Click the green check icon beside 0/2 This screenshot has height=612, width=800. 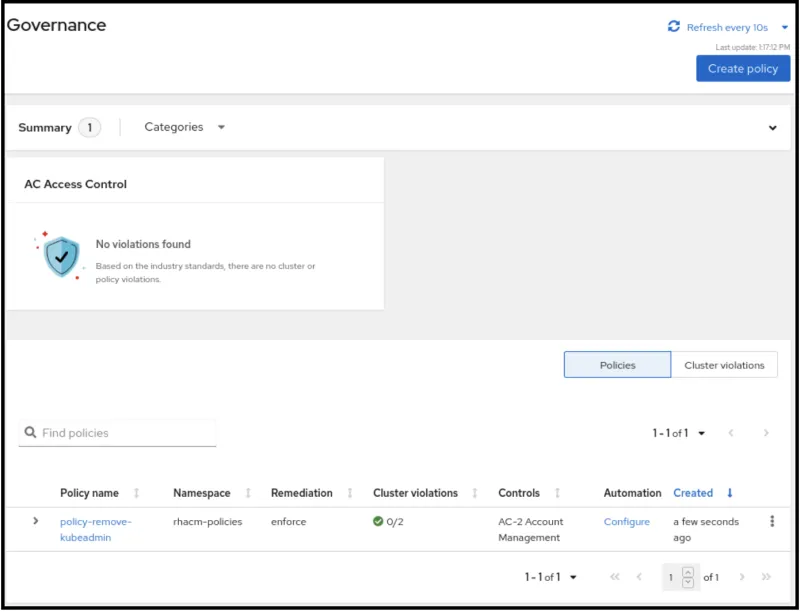(x=377, y=521)
